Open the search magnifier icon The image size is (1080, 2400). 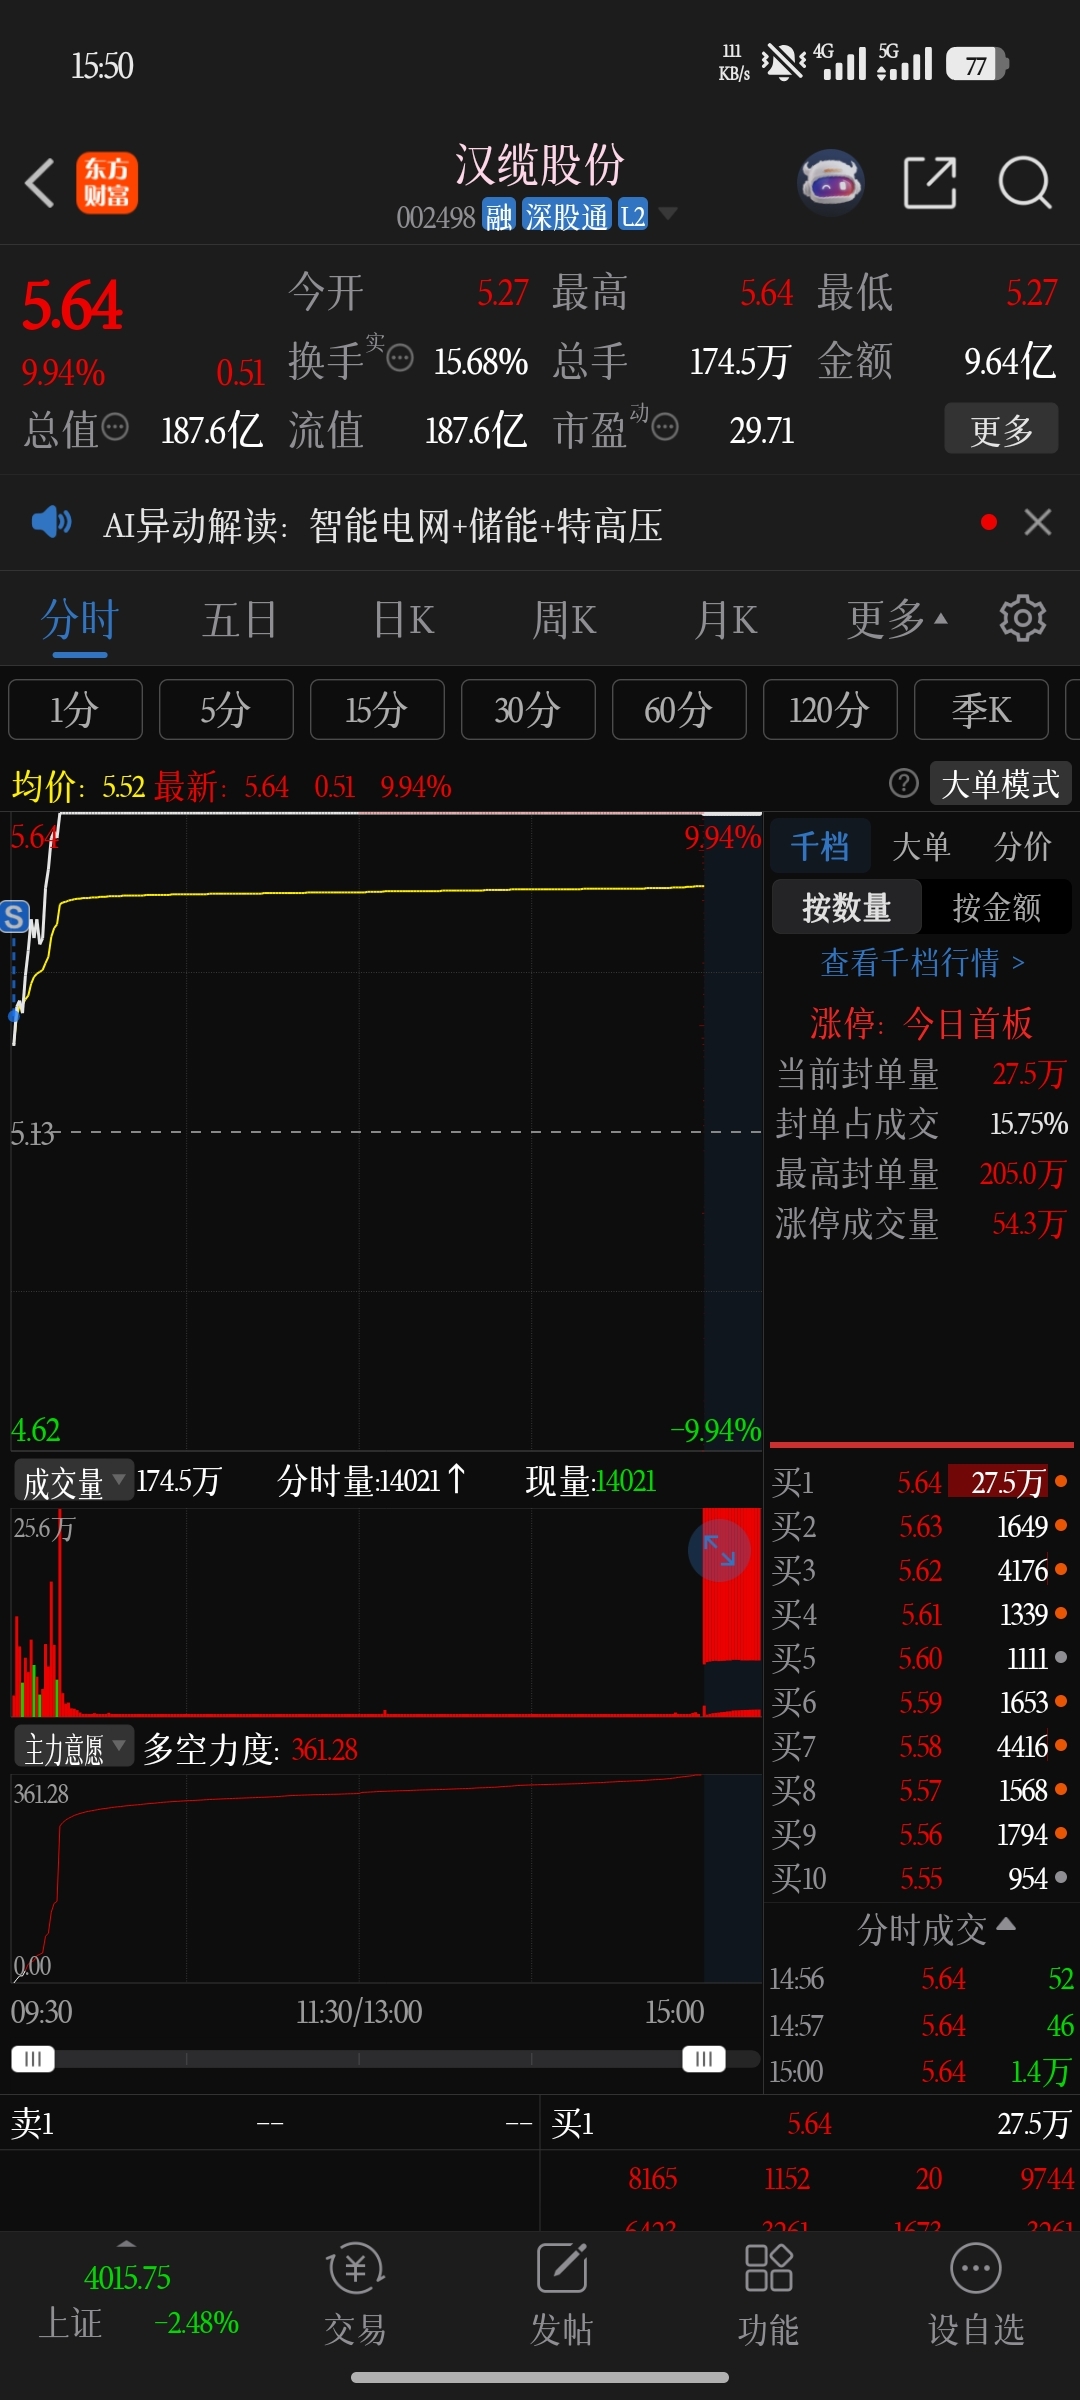(x=1025, y=183)
